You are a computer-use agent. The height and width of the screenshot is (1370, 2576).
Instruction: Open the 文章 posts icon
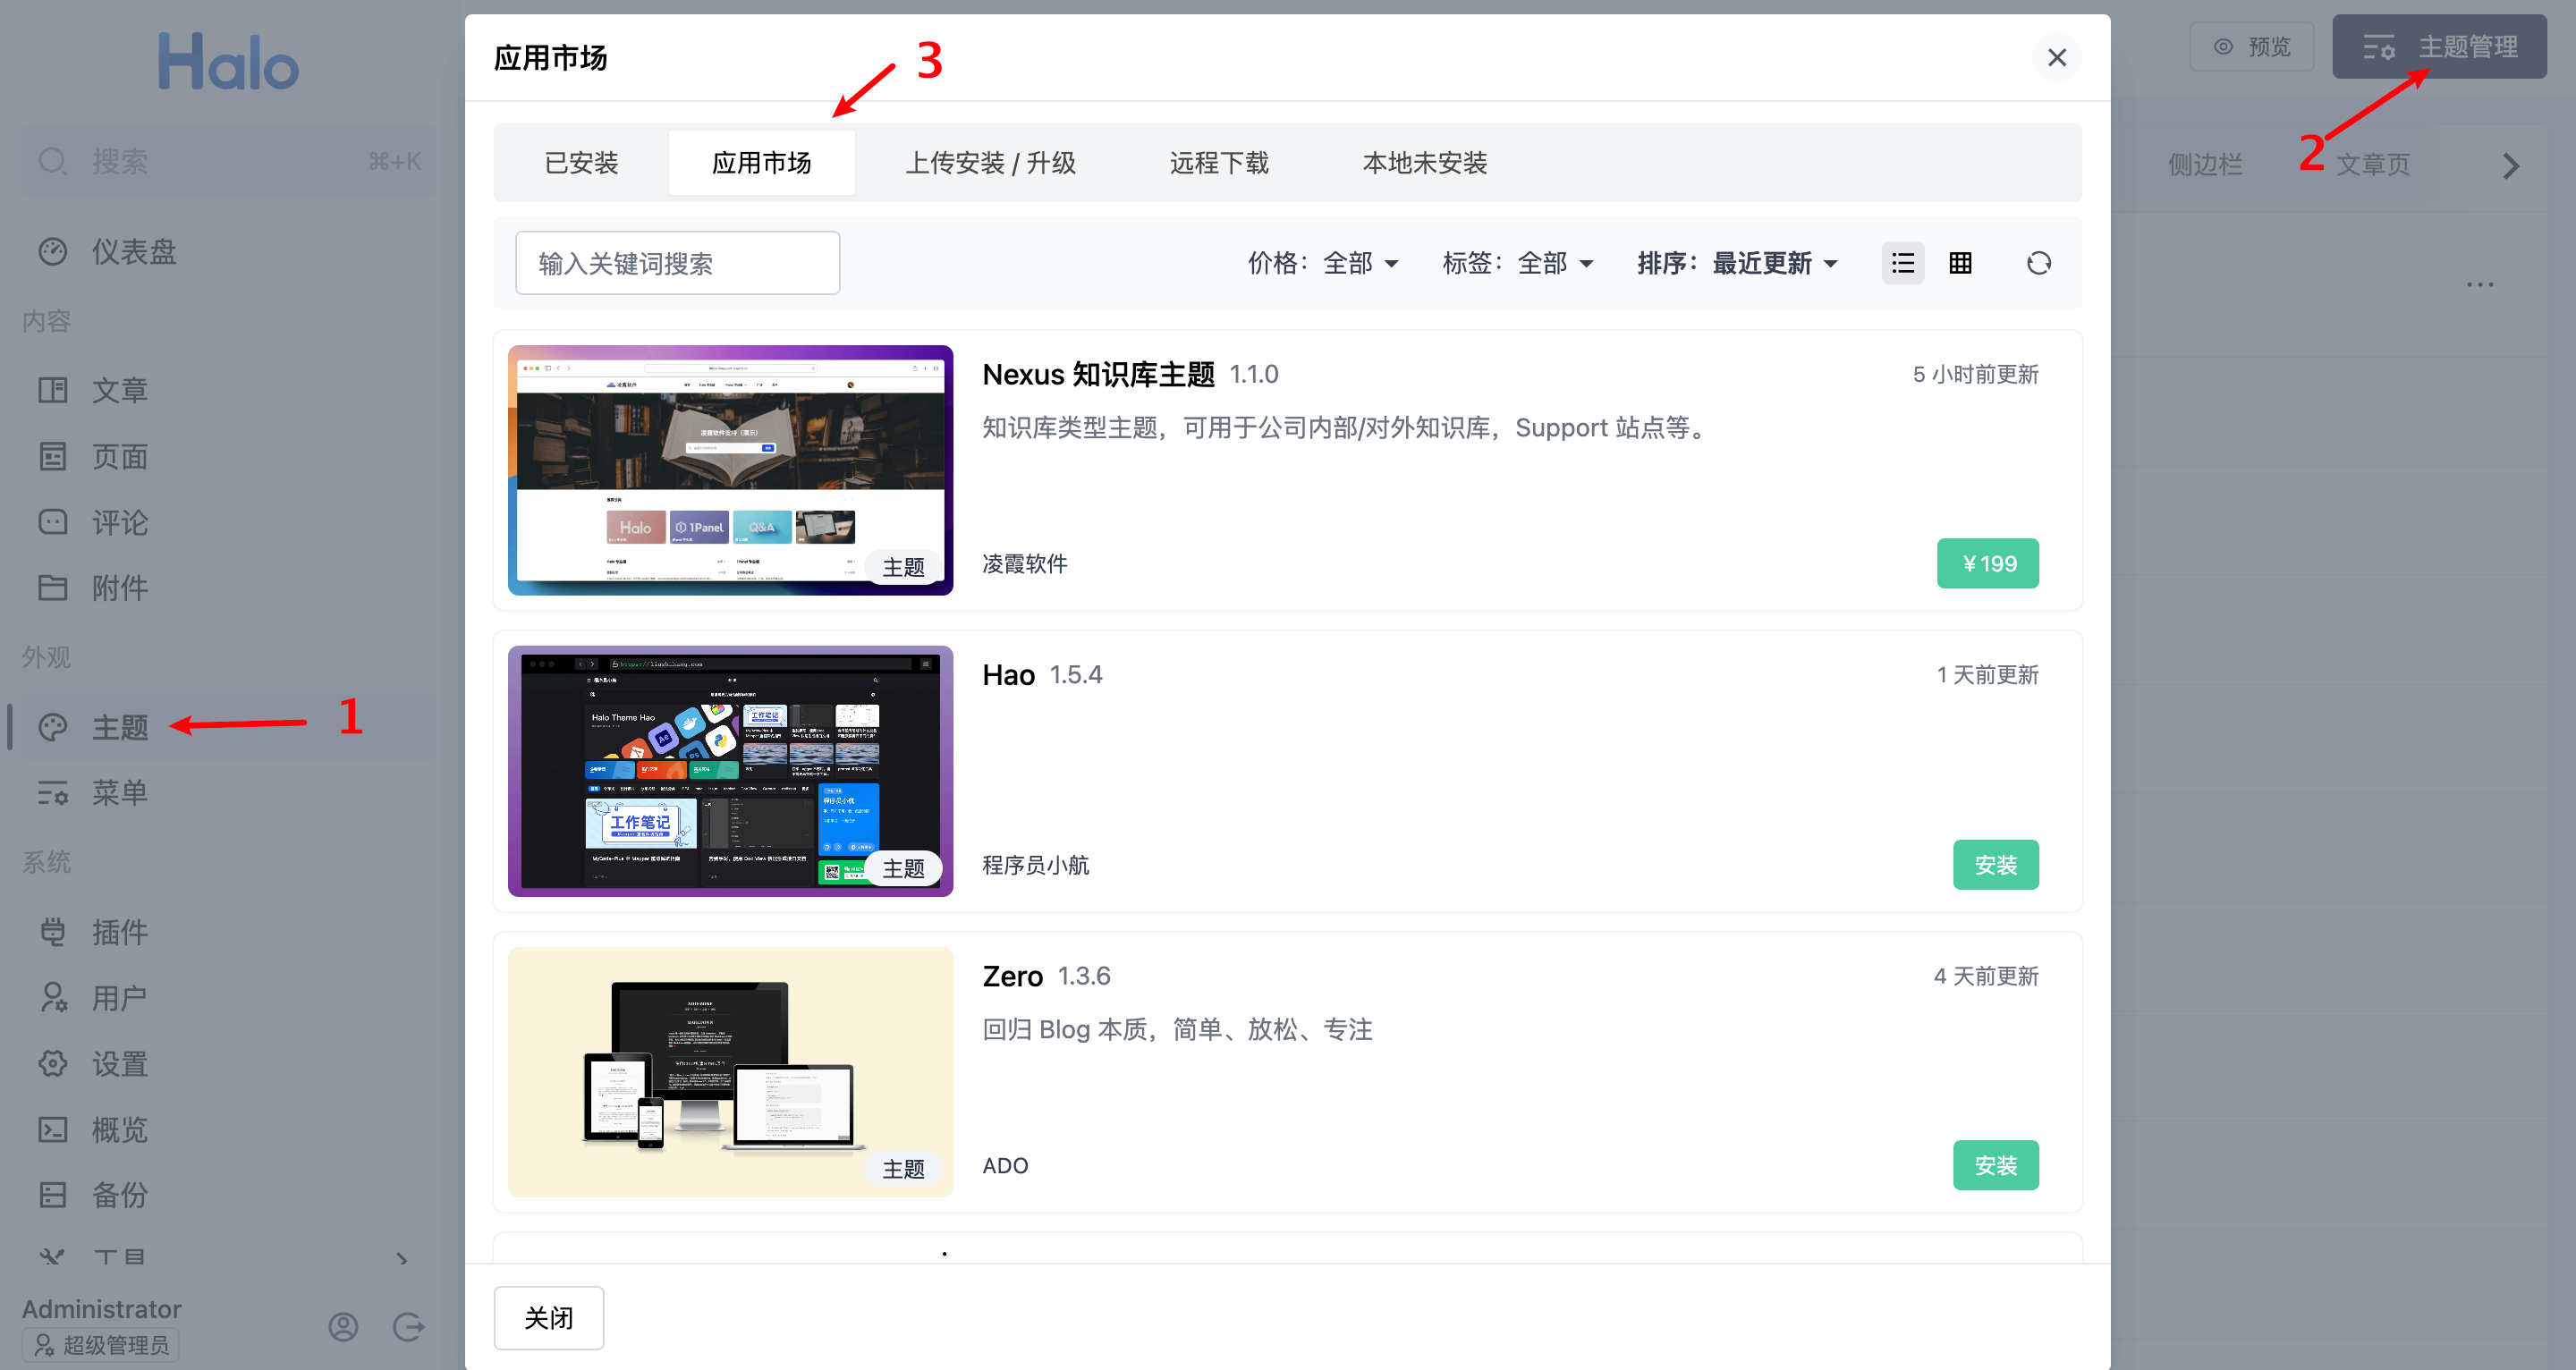click(53, 390)
